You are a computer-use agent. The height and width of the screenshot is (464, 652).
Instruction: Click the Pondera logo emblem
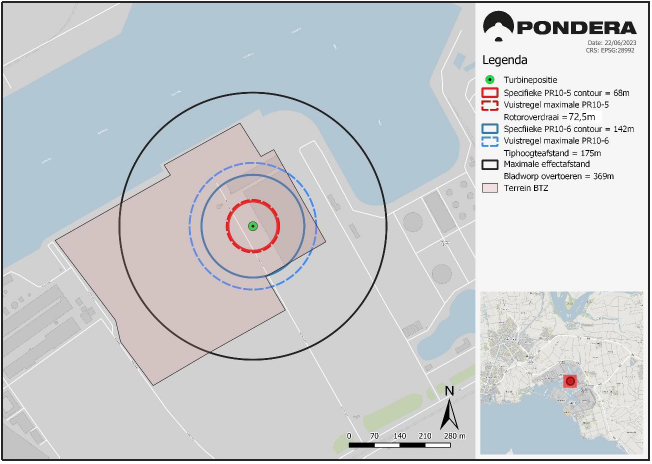click(498, 27)
